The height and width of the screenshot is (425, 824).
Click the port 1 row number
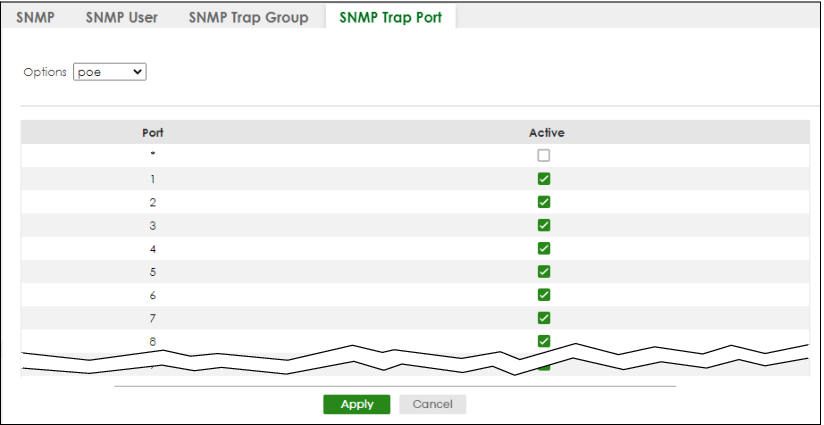pyautogui.click(x=153, y=179)
